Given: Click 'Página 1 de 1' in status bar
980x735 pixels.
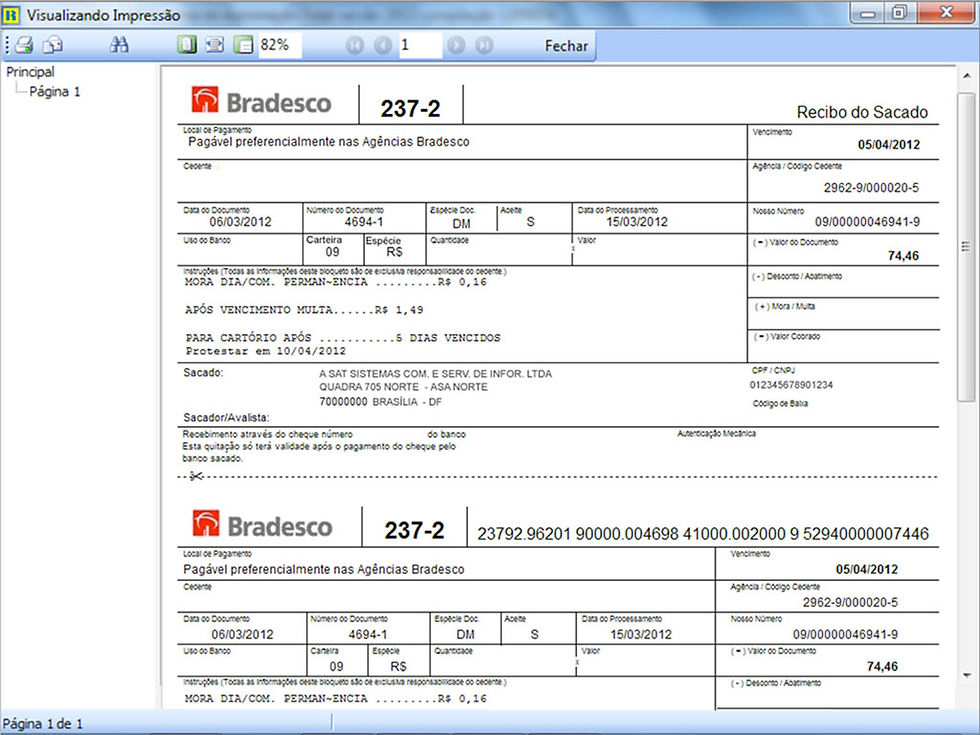Looking at the screenshot, I should [x=42, y=724].
